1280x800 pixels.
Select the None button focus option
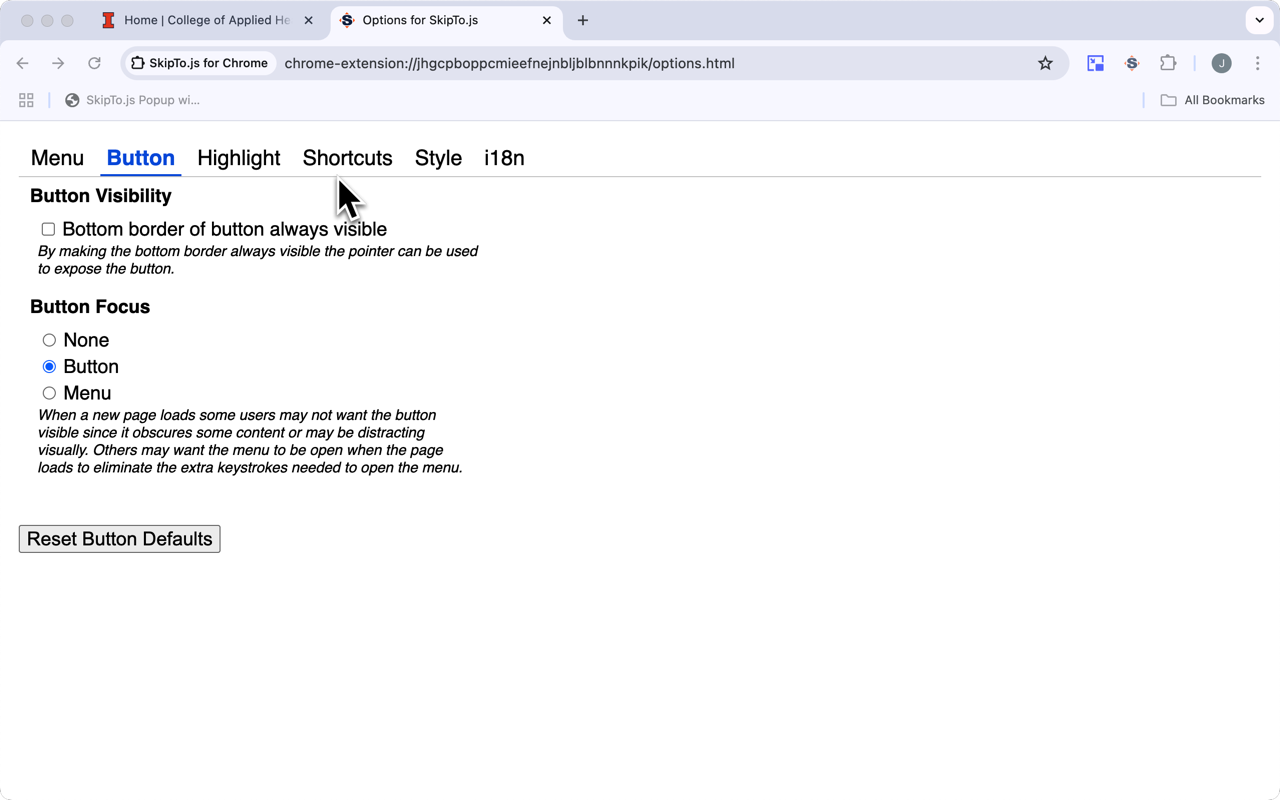click(49, 340)
